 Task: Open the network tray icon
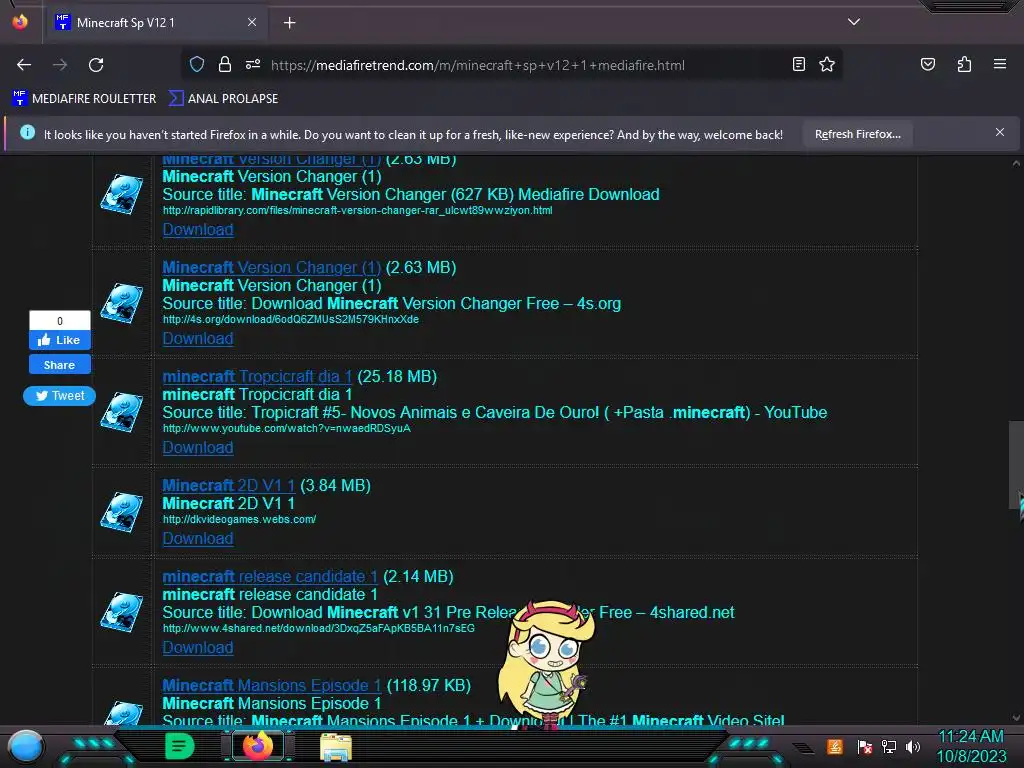[889, 746]
